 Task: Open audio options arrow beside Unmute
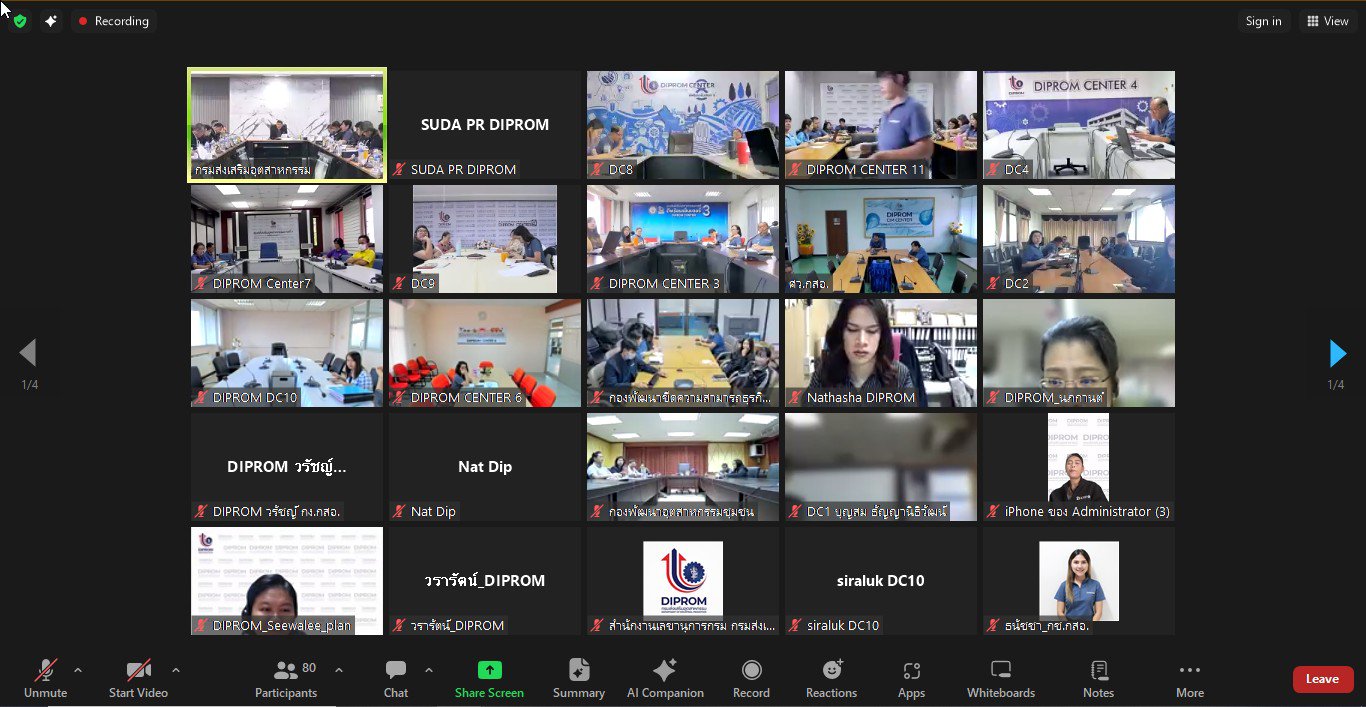[x=78, y=670]
